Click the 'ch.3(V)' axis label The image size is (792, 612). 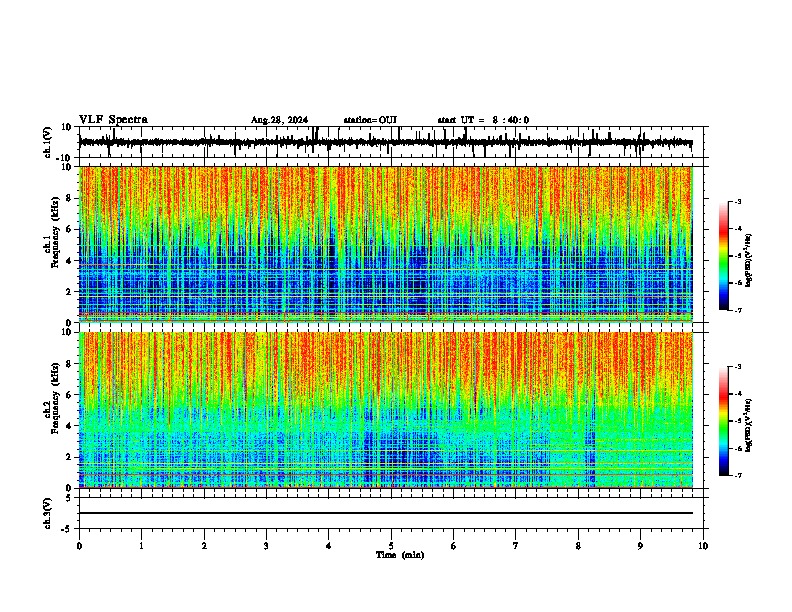(48, 513)
